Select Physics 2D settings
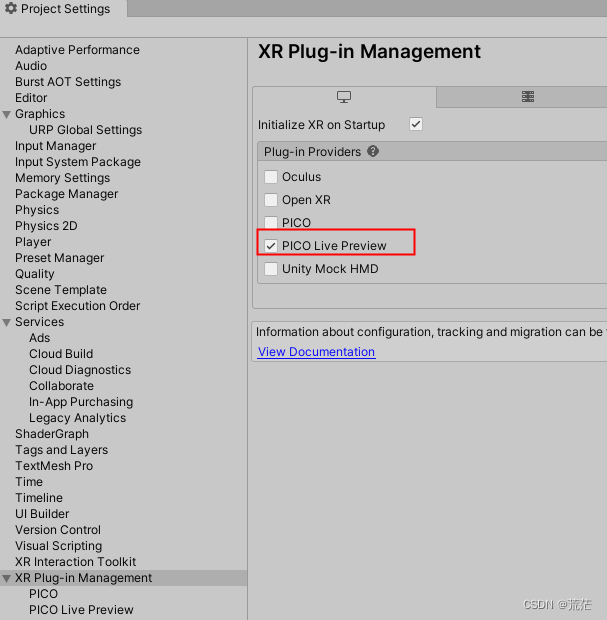Image resolution: width=607 pixels, height=620 pixels. (46, 226)
